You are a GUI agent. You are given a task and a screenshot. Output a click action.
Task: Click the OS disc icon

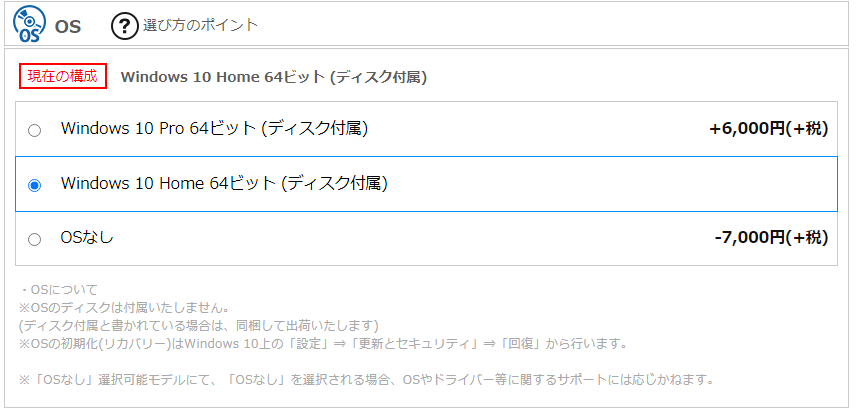click(29, 24)
